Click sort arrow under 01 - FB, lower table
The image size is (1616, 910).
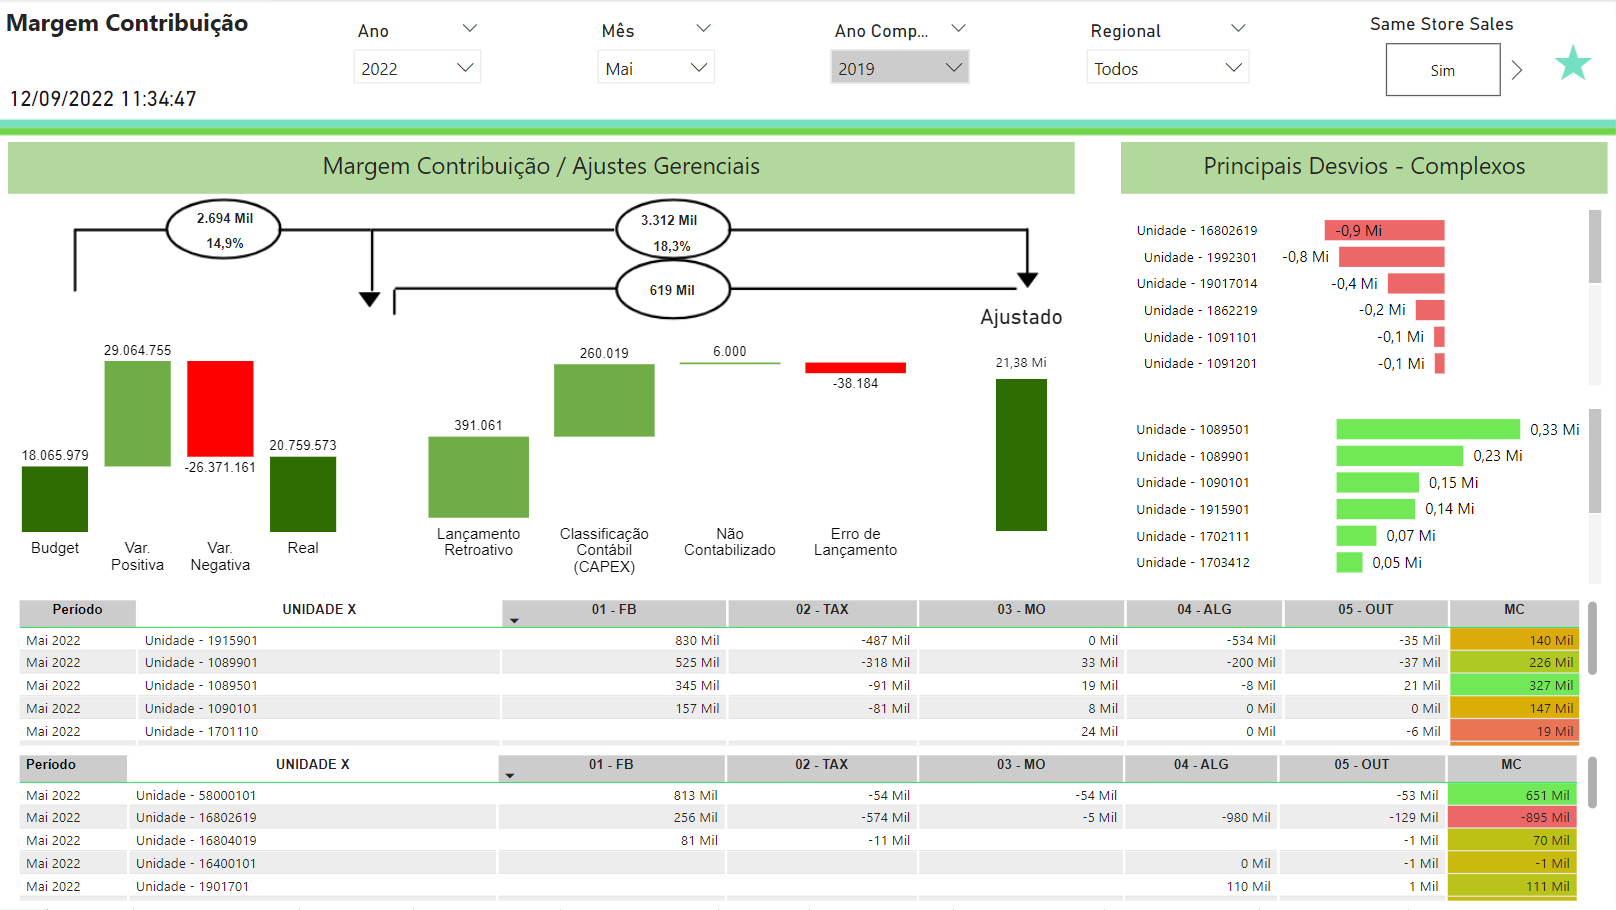pyautogui.click(x=510, y=776)
